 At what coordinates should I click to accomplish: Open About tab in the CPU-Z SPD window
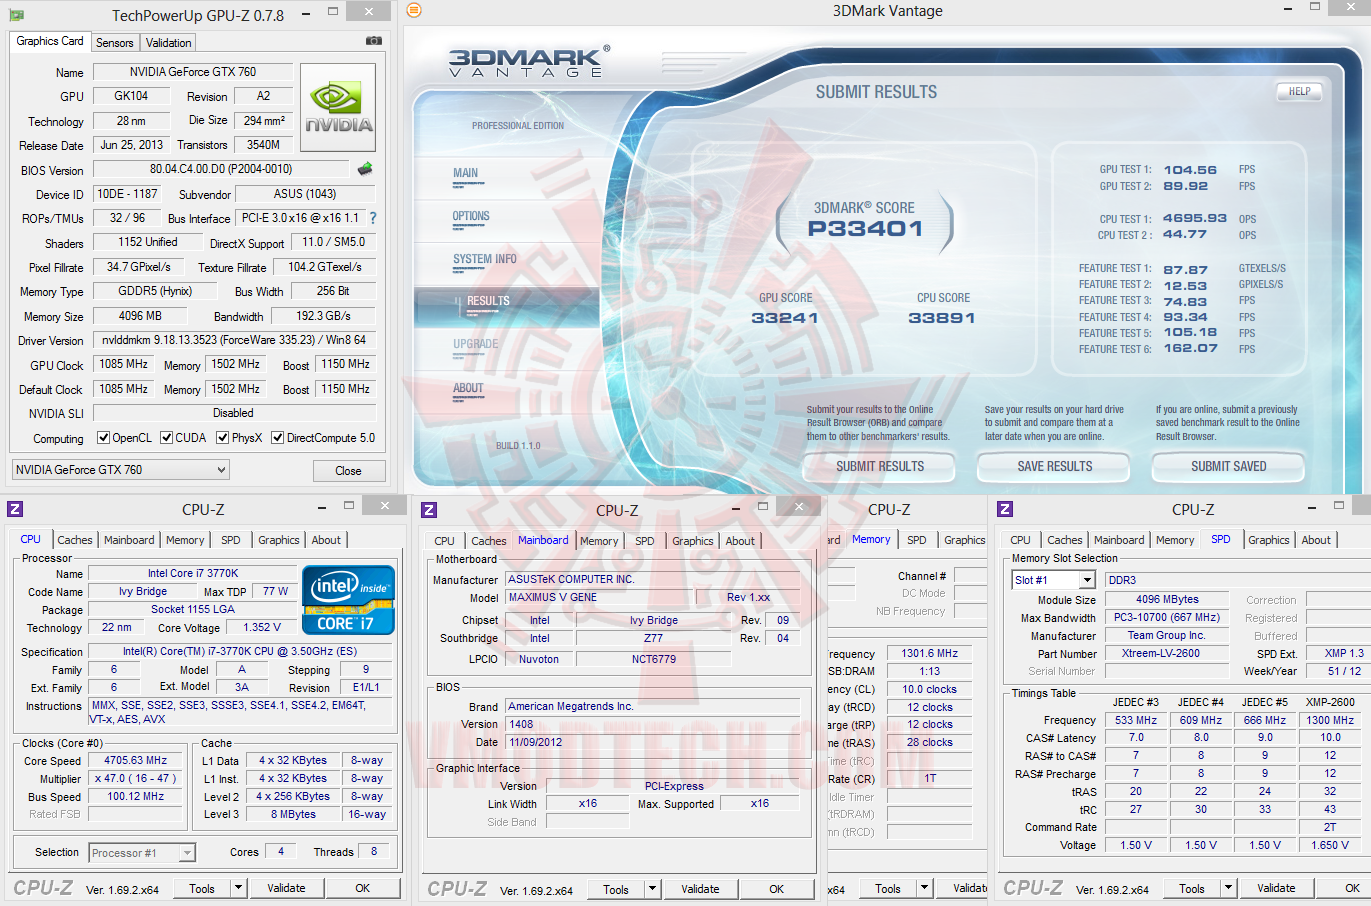point(1316,540)
